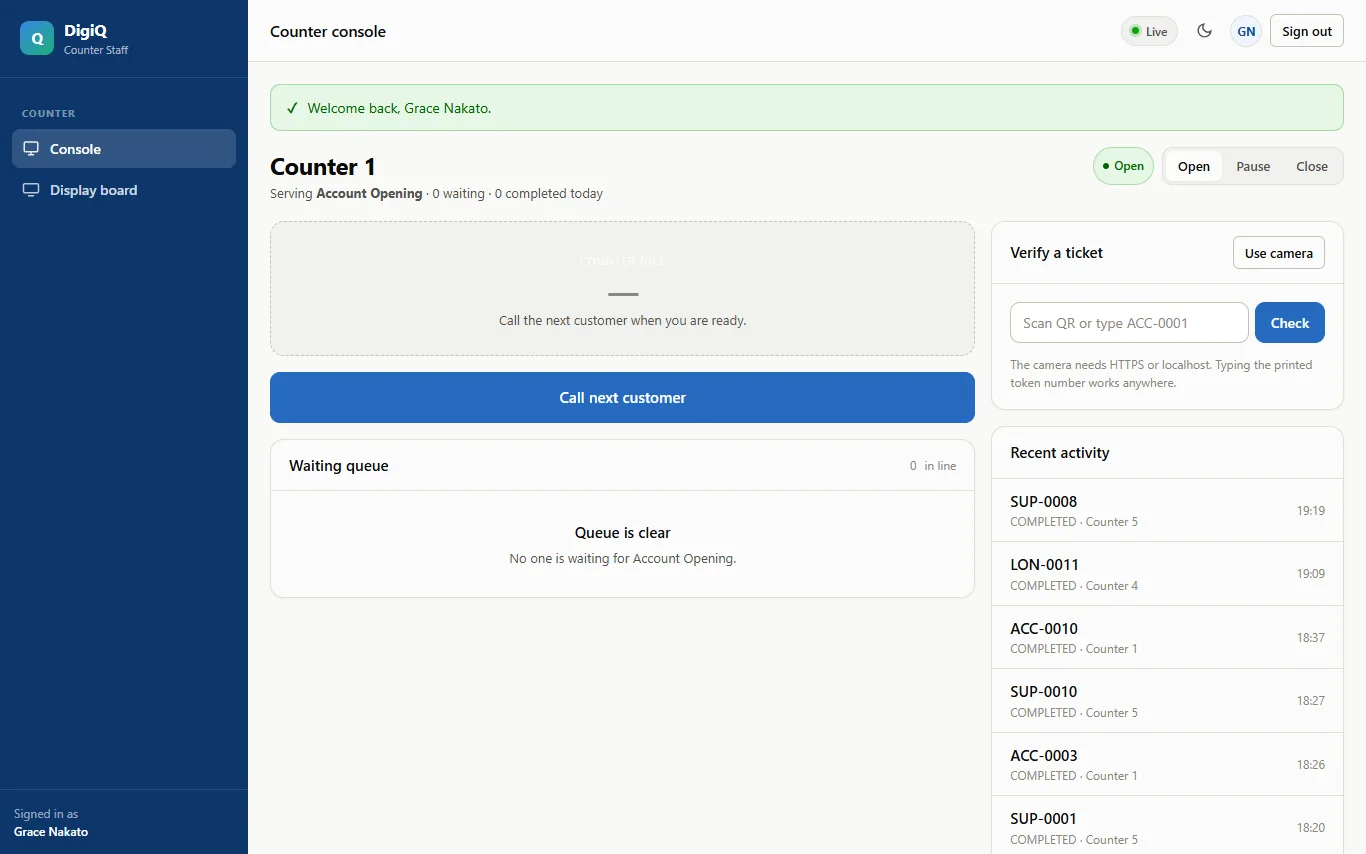Open the GN user avatar
The image size is (1366, 854).
point(1246,31)
